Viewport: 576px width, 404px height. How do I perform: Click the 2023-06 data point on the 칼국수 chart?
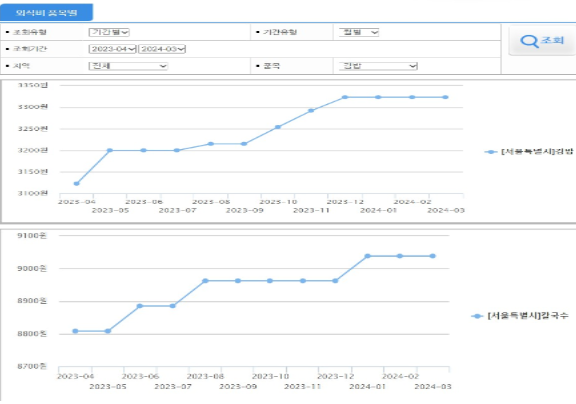pos(140,306)
